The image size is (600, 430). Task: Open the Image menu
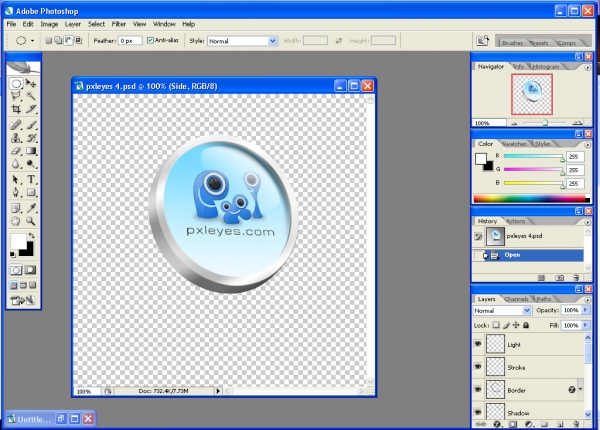(x=49, y=24)
